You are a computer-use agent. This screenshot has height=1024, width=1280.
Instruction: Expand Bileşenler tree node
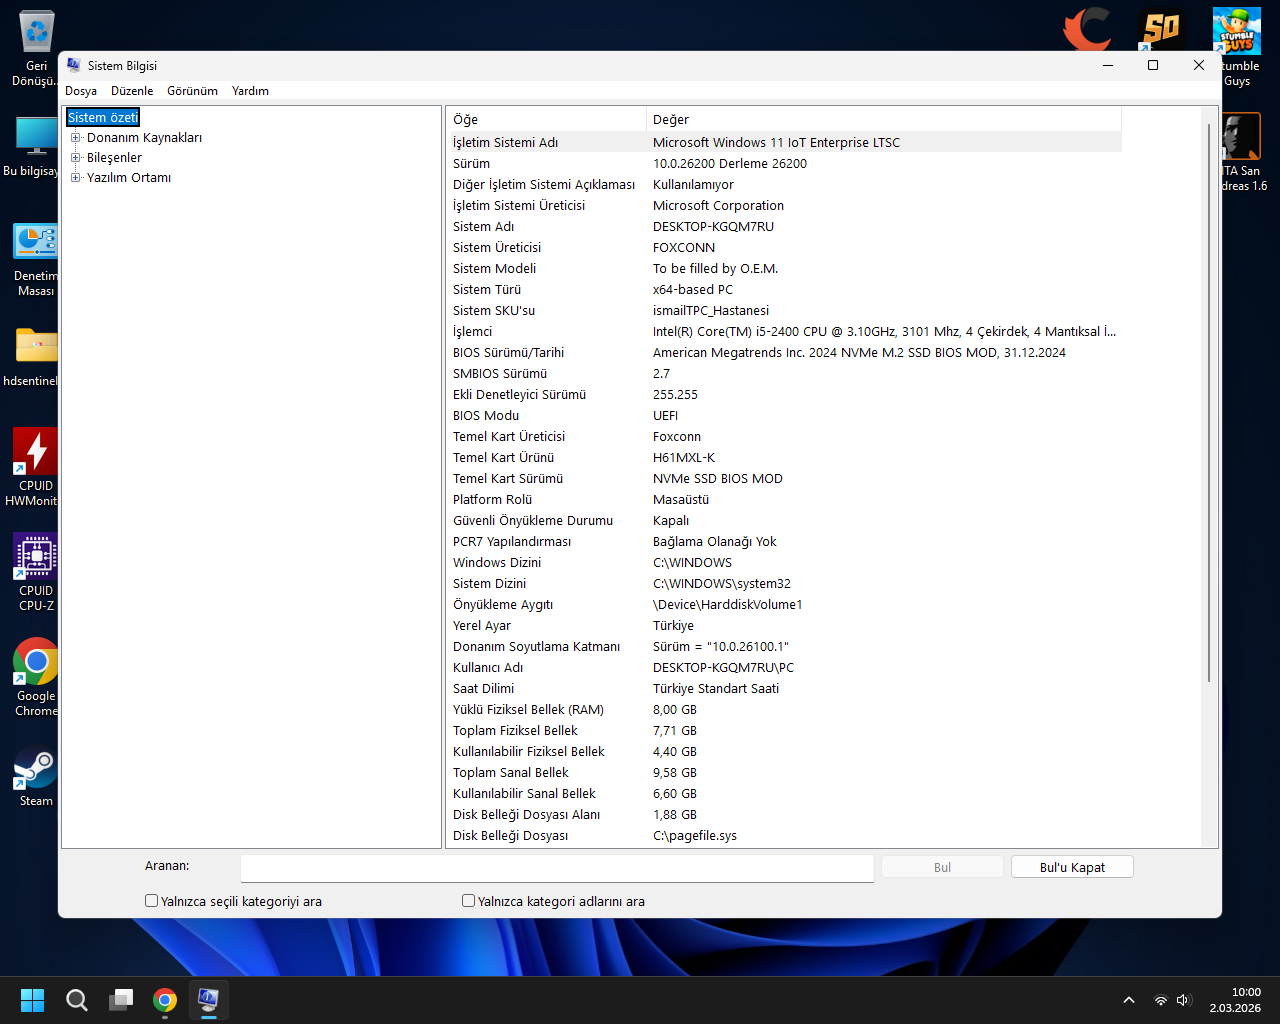75,158
